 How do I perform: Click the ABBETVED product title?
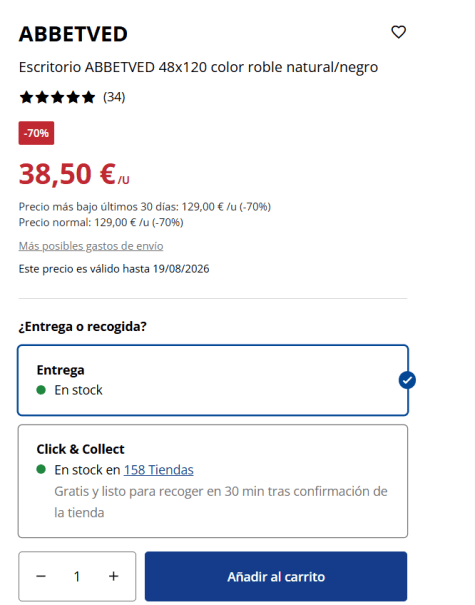[x=73, y=34]
